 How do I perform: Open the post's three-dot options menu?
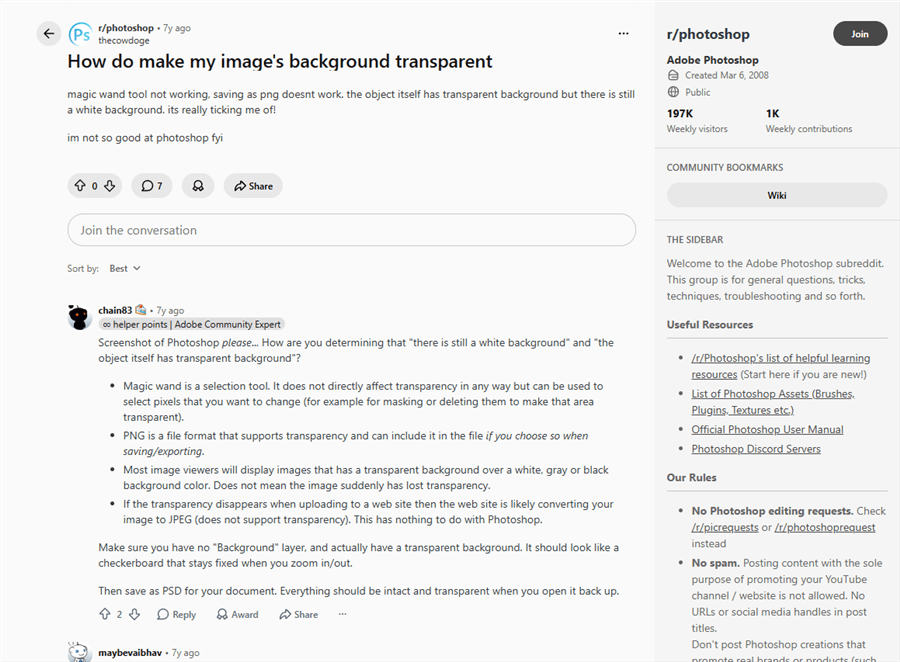[623, 33]
